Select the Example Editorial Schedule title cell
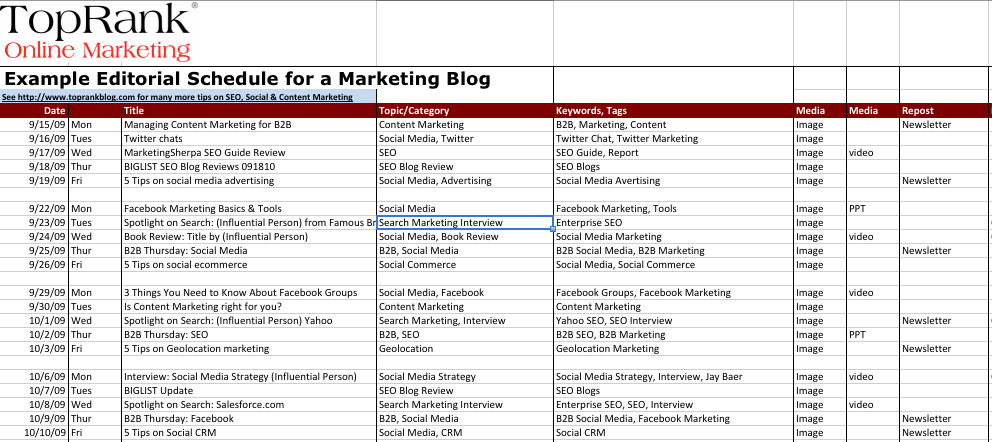 (x=246, y=79)
